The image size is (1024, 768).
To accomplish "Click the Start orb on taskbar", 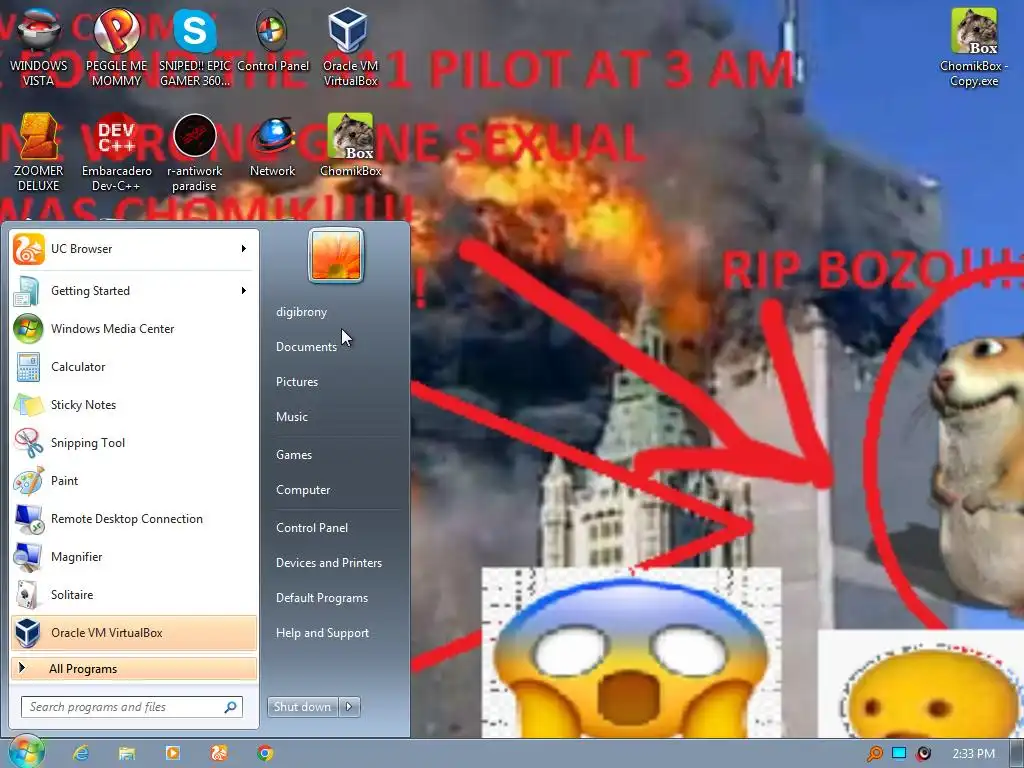I will coord(26,752).
